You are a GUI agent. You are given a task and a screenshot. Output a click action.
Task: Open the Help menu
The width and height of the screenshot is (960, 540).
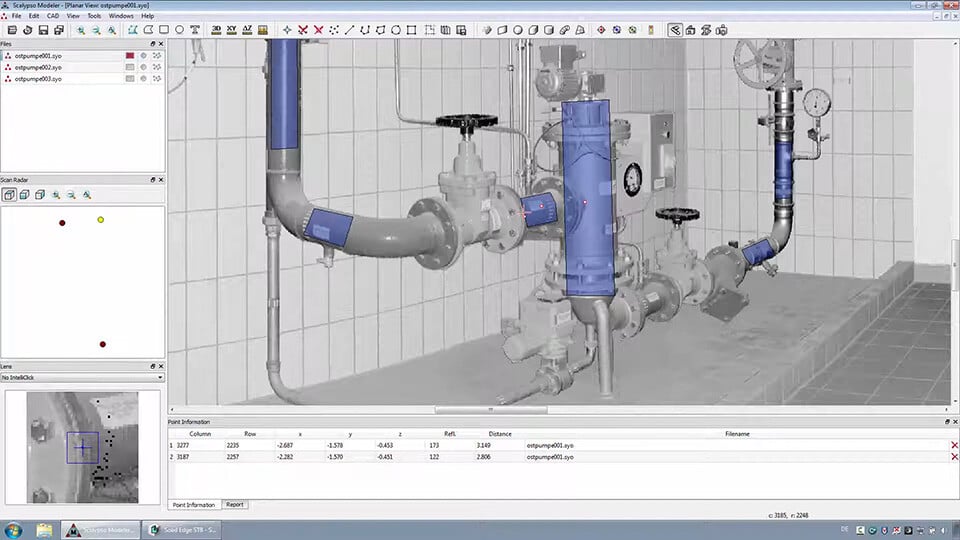click(x=148, y=16)
